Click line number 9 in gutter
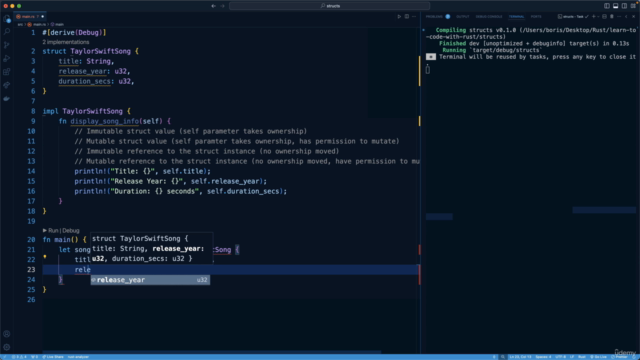The width and height of the screenshot is (640, 360). coord(33,121)
